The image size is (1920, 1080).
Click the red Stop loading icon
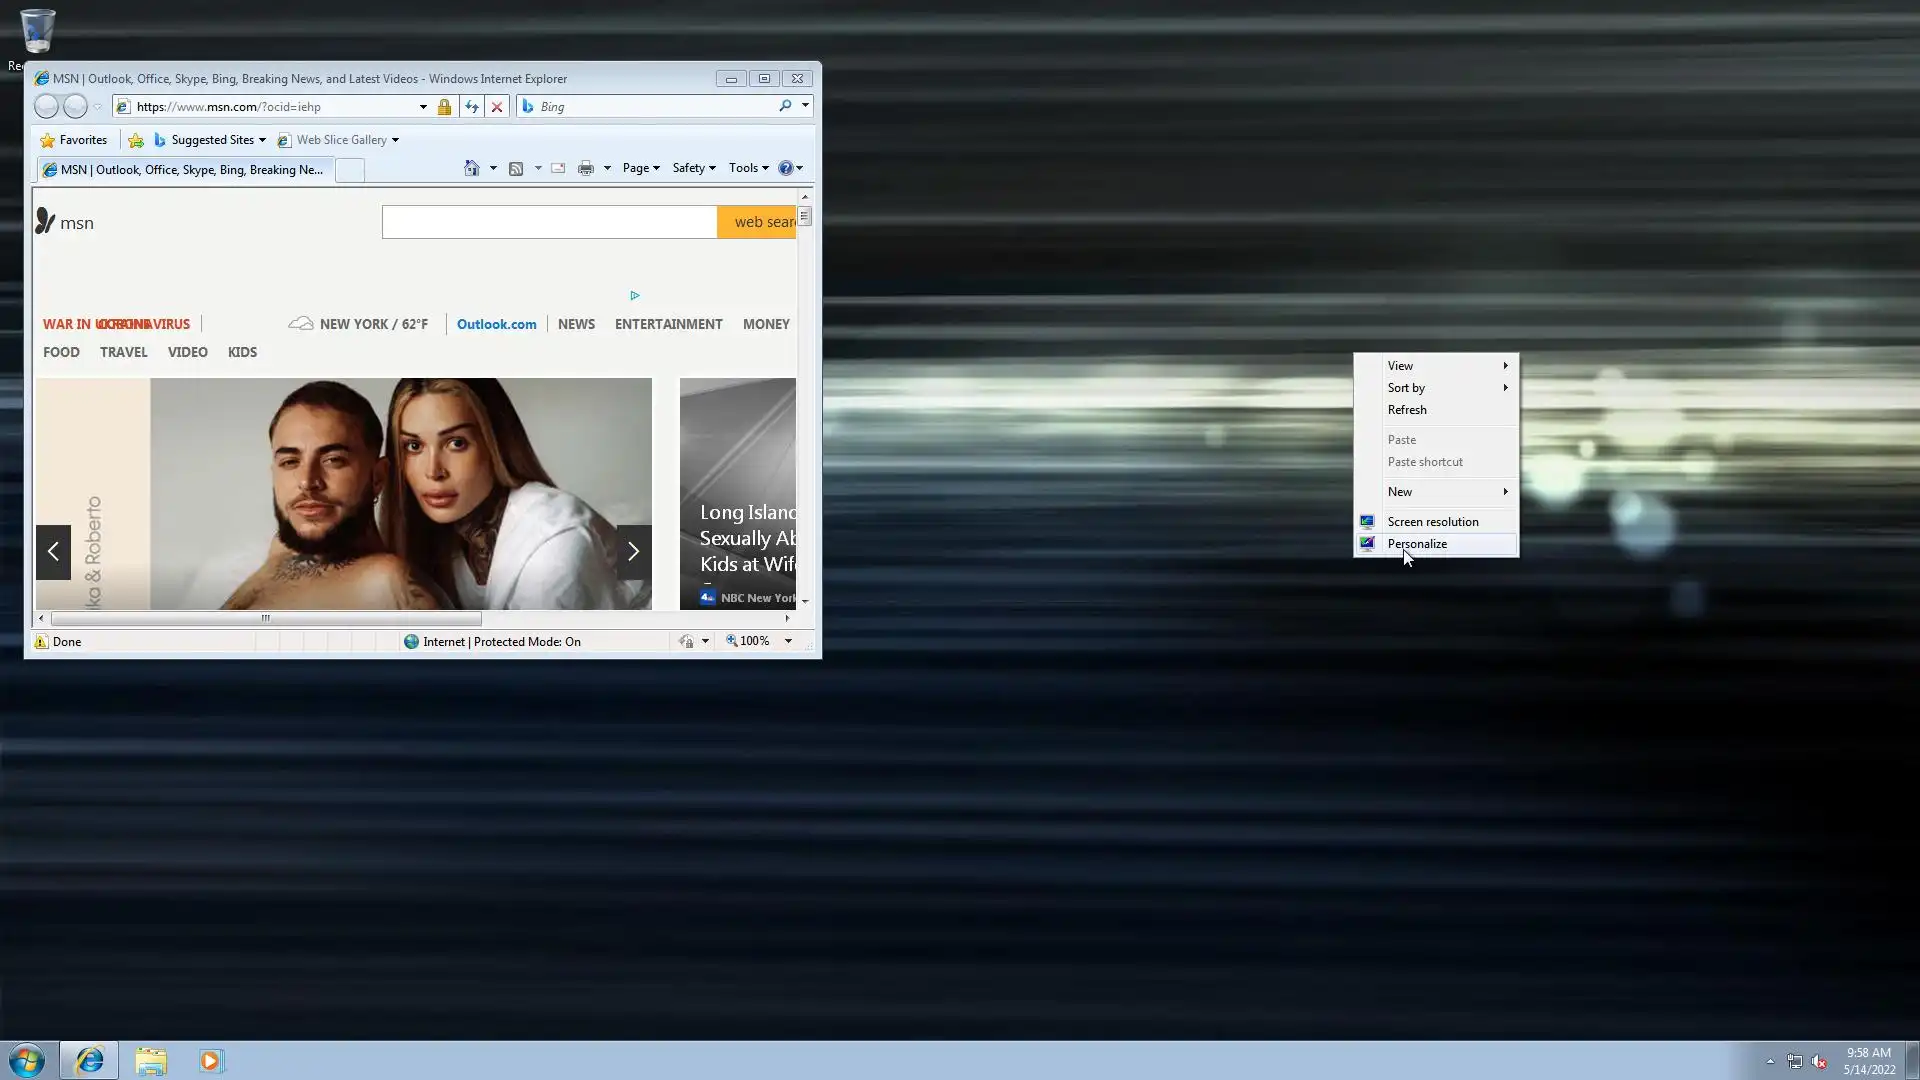(x=497, y=106)
